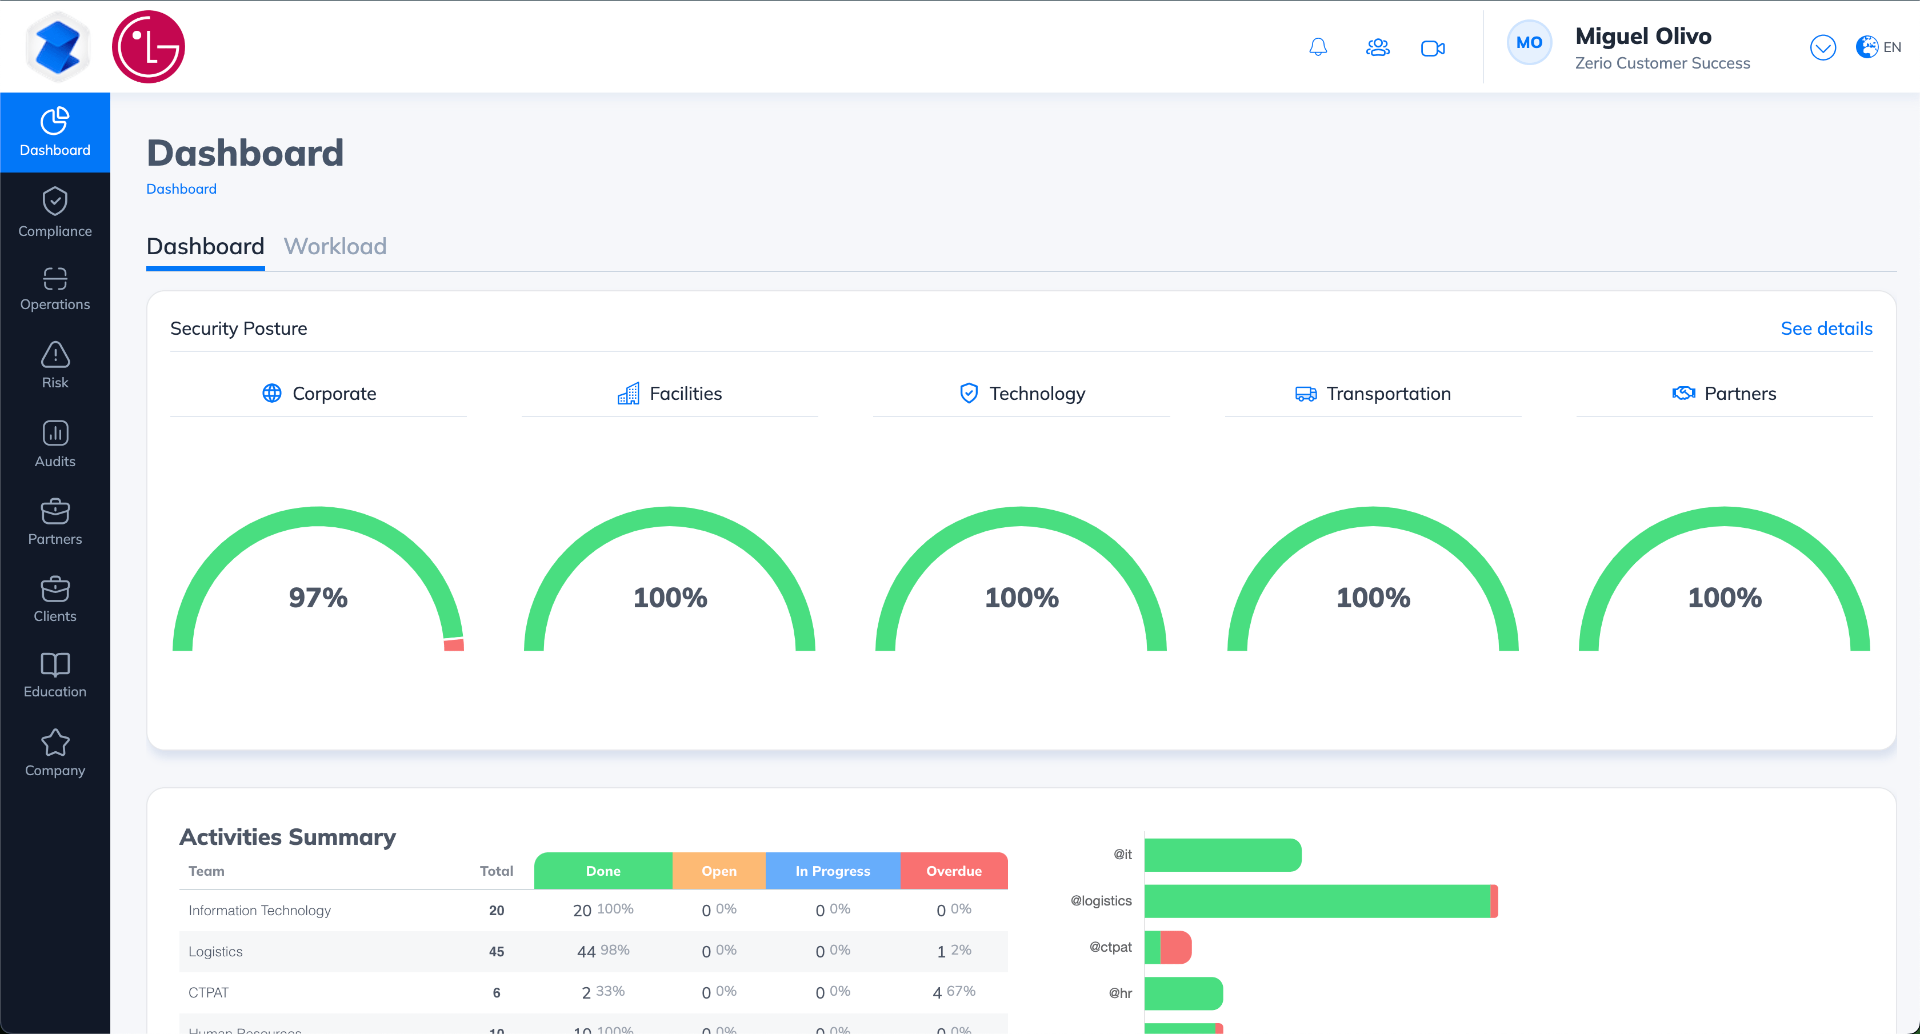The height and width of the screenshot is (1034, 1920).
Task: Select the Information Technology team row
Action: point(593,910)
